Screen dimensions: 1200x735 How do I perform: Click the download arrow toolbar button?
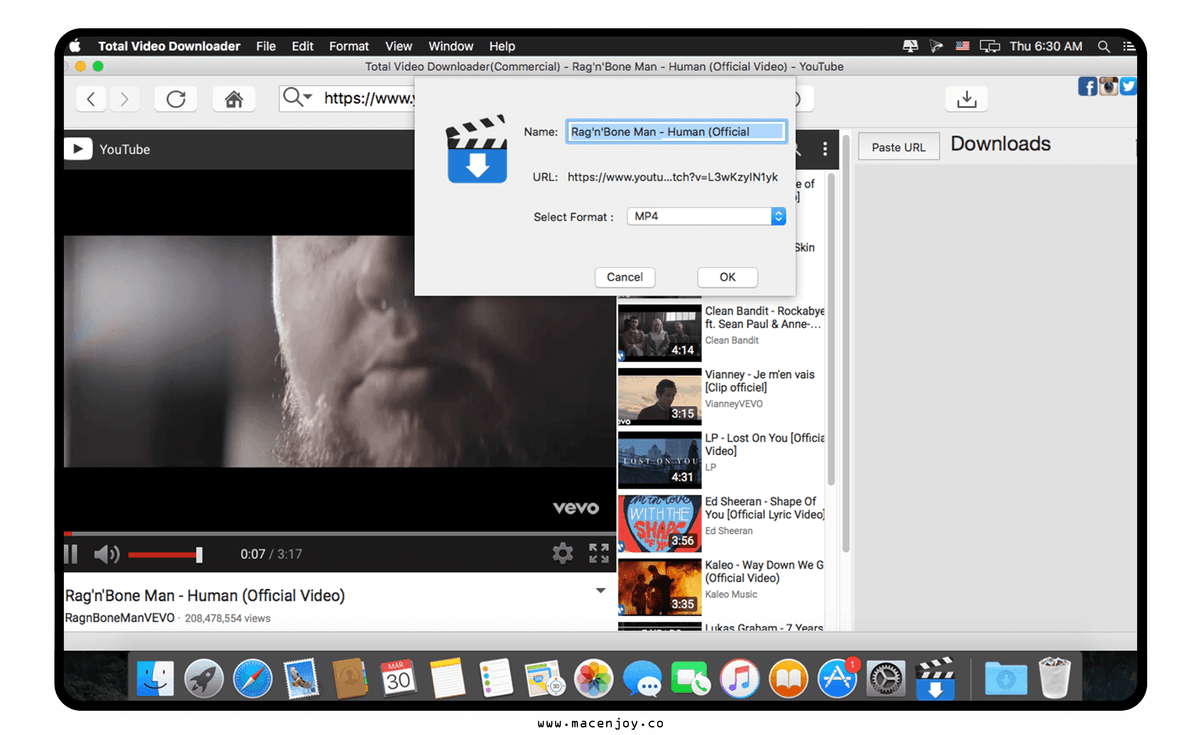pos(967,99)
